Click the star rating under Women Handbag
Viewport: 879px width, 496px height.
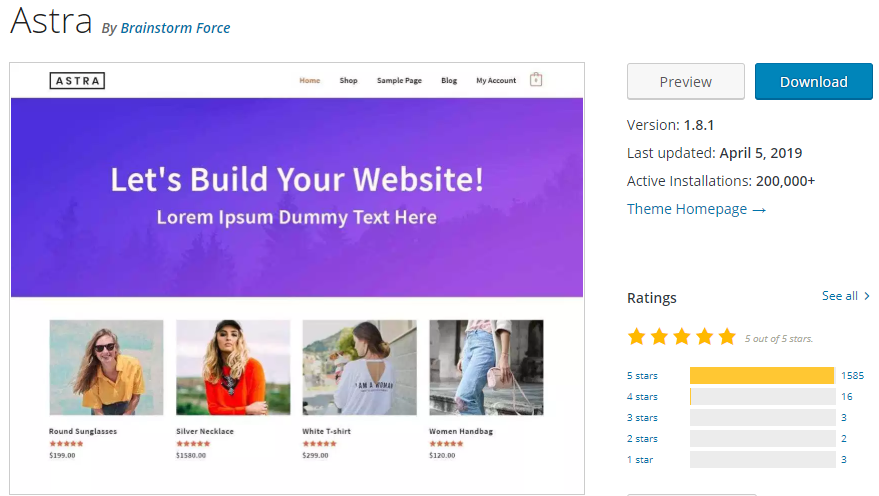tap(446, 443)
